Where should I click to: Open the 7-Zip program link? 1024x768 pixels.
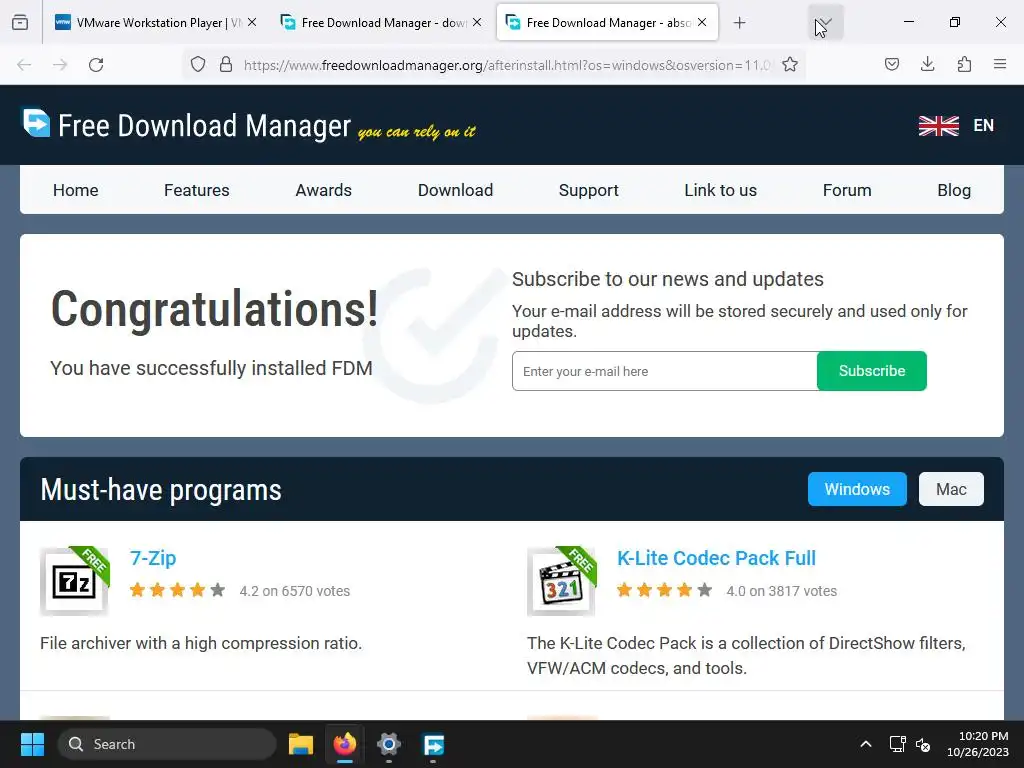coord(153,558)
